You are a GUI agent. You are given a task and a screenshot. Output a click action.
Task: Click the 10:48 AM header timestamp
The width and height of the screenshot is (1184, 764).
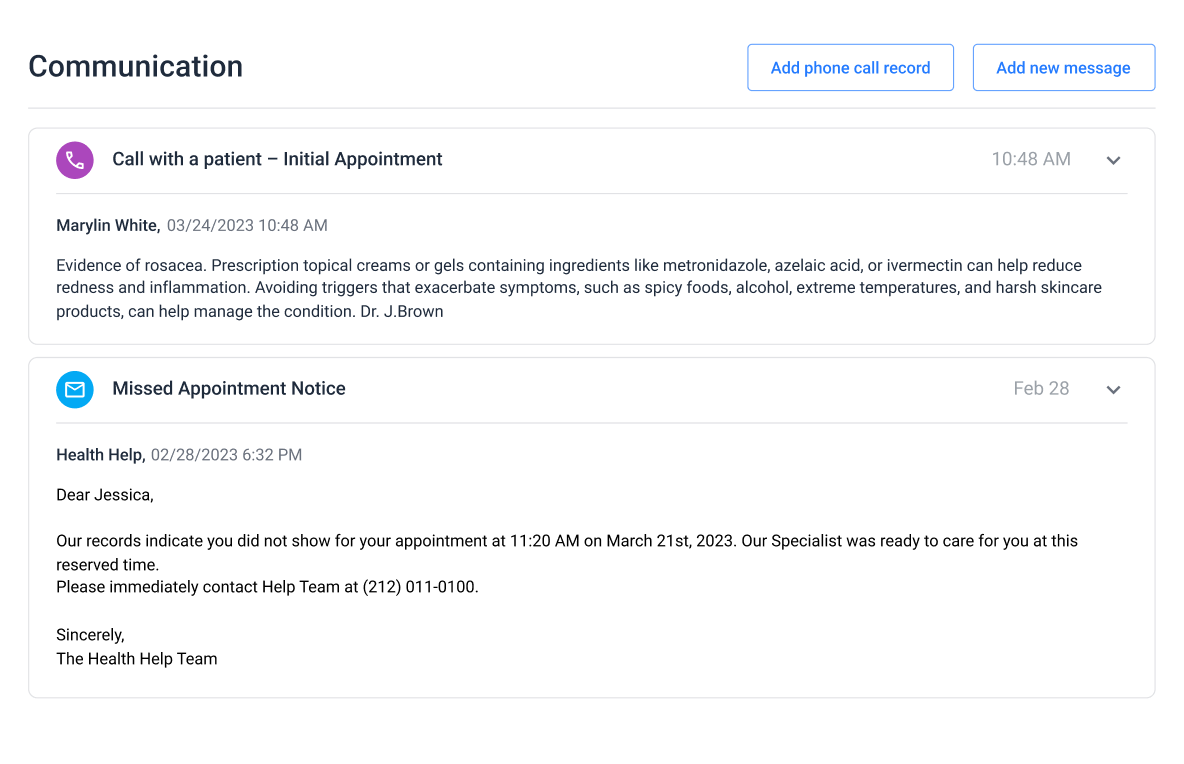tap(1030, 159)
